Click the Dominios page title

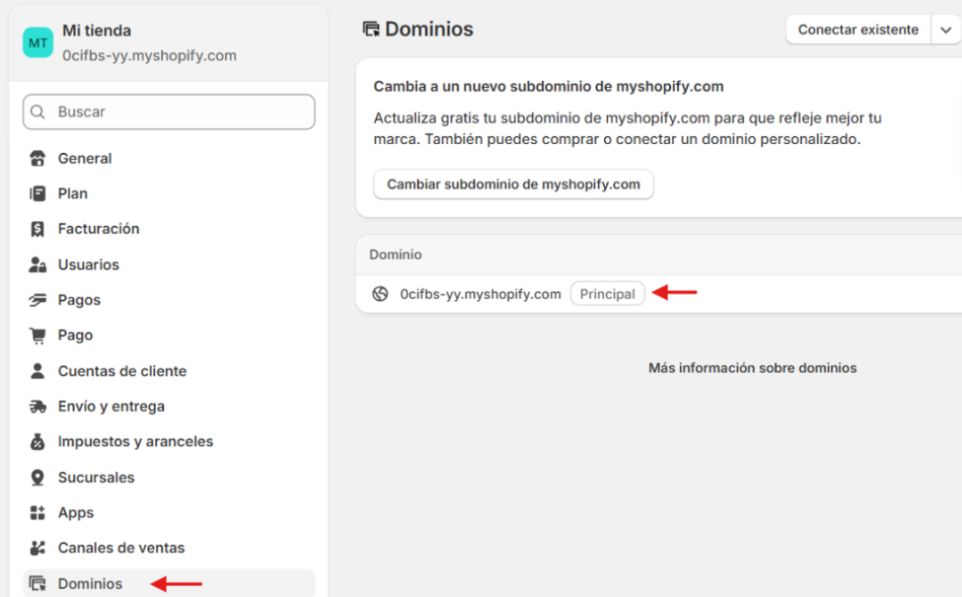[429, 29]
